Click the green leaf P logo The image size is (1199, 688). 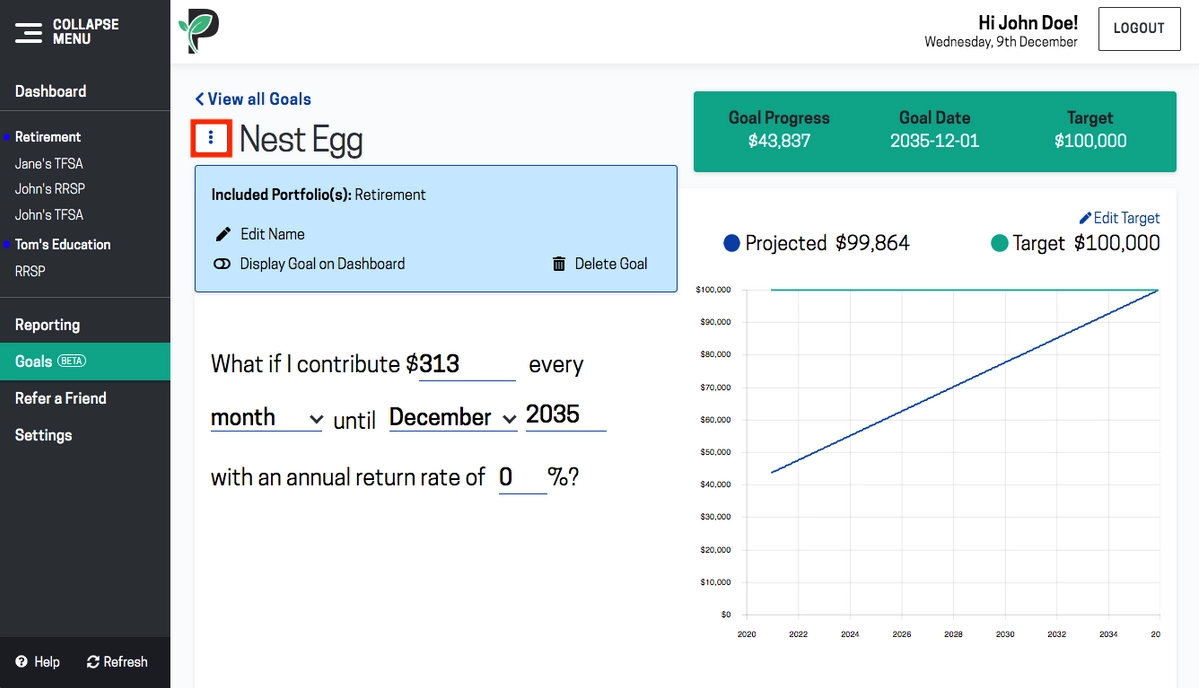click(x=199, y=31)
